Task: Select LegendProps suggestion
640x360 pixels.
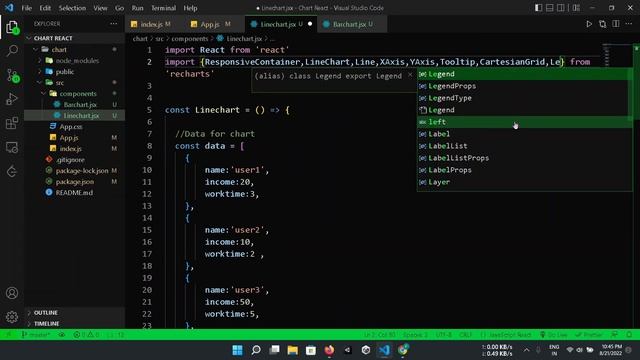Action: click(x=524, y=86)
